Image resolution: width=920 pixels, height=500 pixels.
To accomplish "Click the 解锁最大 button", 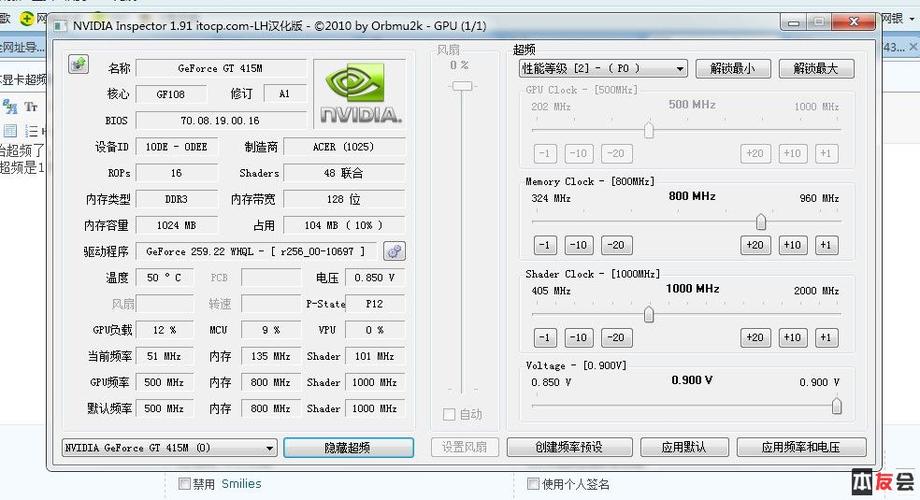I will click(x=816, y=69).
